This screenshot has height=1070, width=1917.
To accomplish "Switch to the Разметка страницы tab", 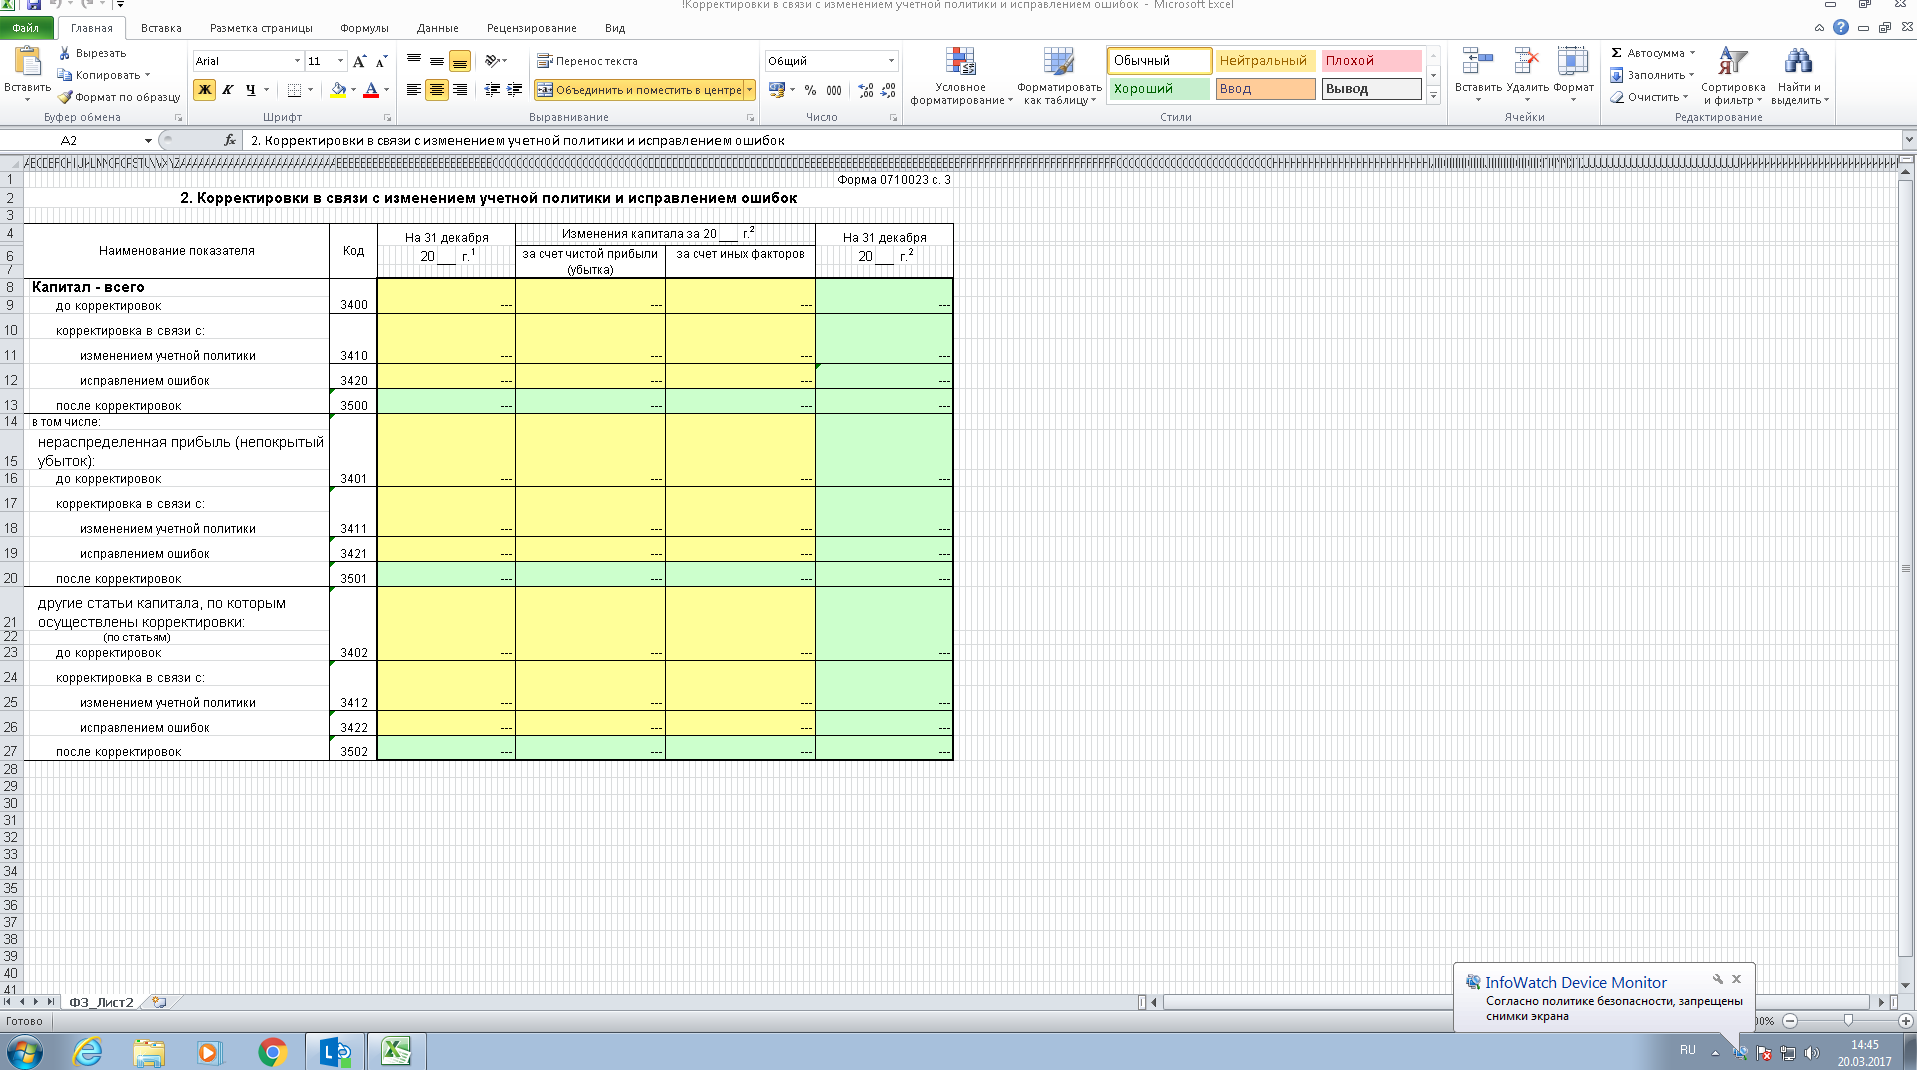I will tap(261, 28).
